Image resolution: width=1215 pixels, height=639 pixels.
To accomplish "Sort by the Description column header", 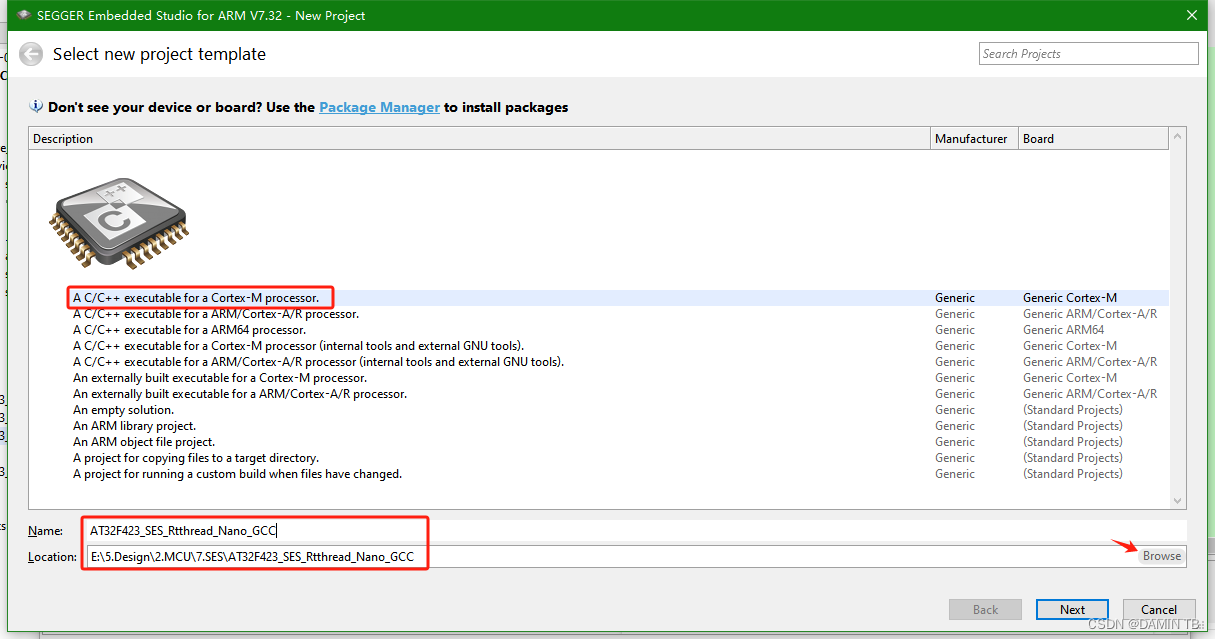I will [479, 139].
